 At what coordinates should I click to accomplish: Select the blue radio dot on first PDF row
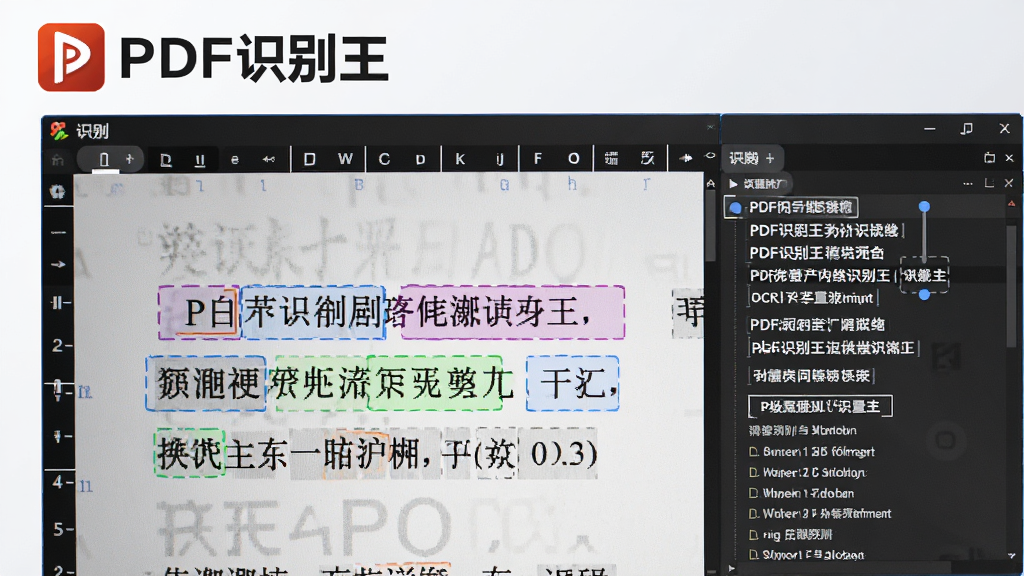(x=735, y=208)
